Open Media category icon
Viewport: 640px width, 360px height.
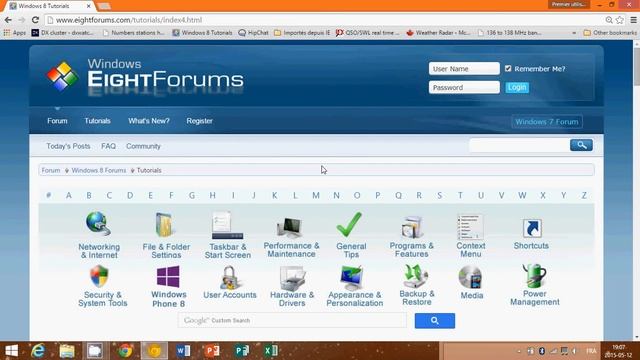tap(471, 277)
